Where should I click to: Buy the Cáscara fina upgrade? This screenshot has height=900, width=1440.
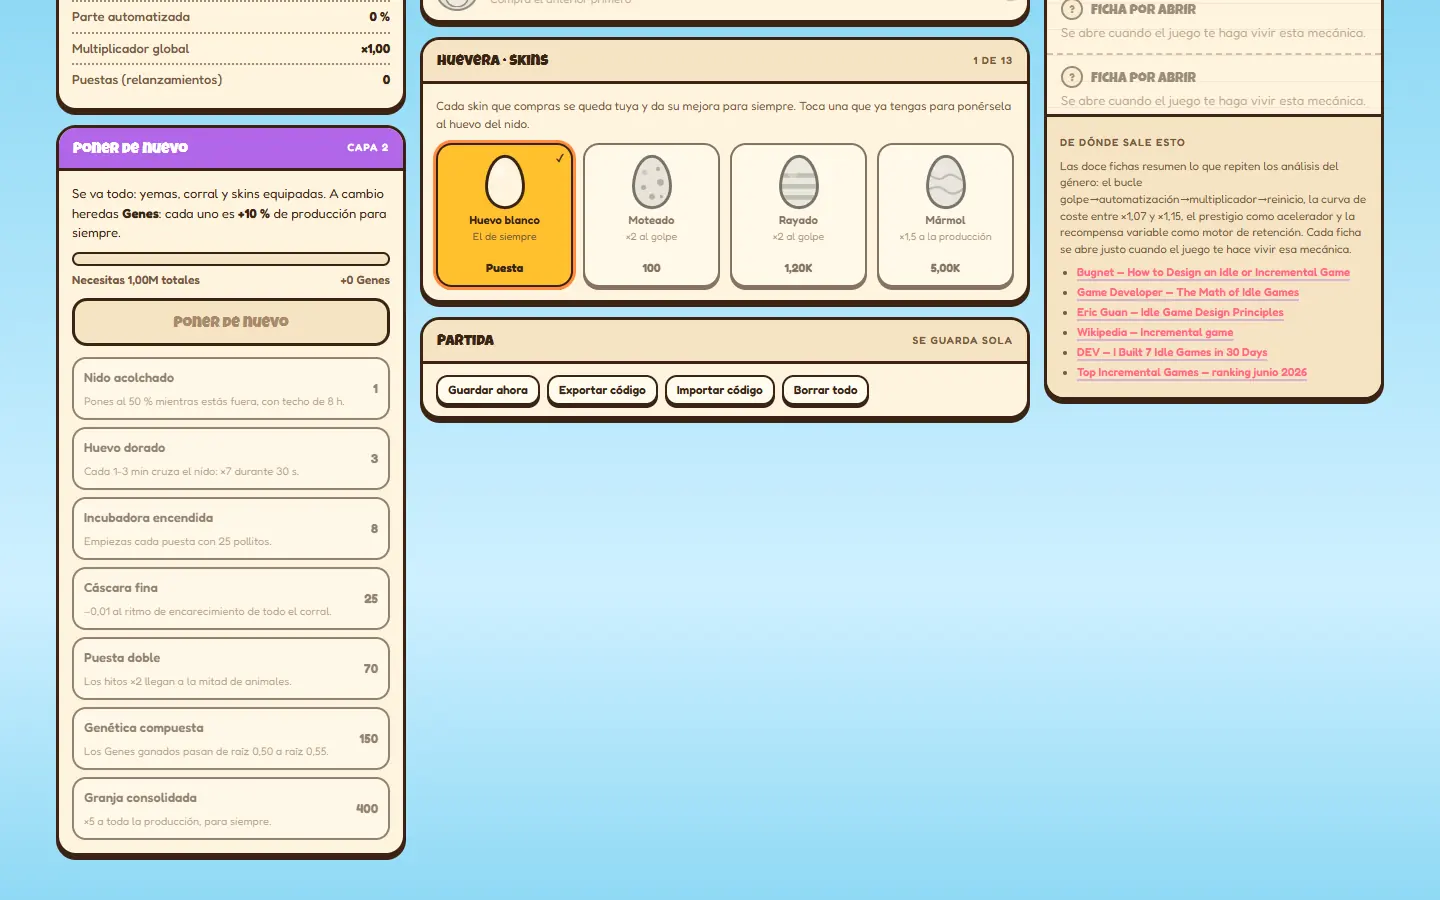(x=231, y=598)
